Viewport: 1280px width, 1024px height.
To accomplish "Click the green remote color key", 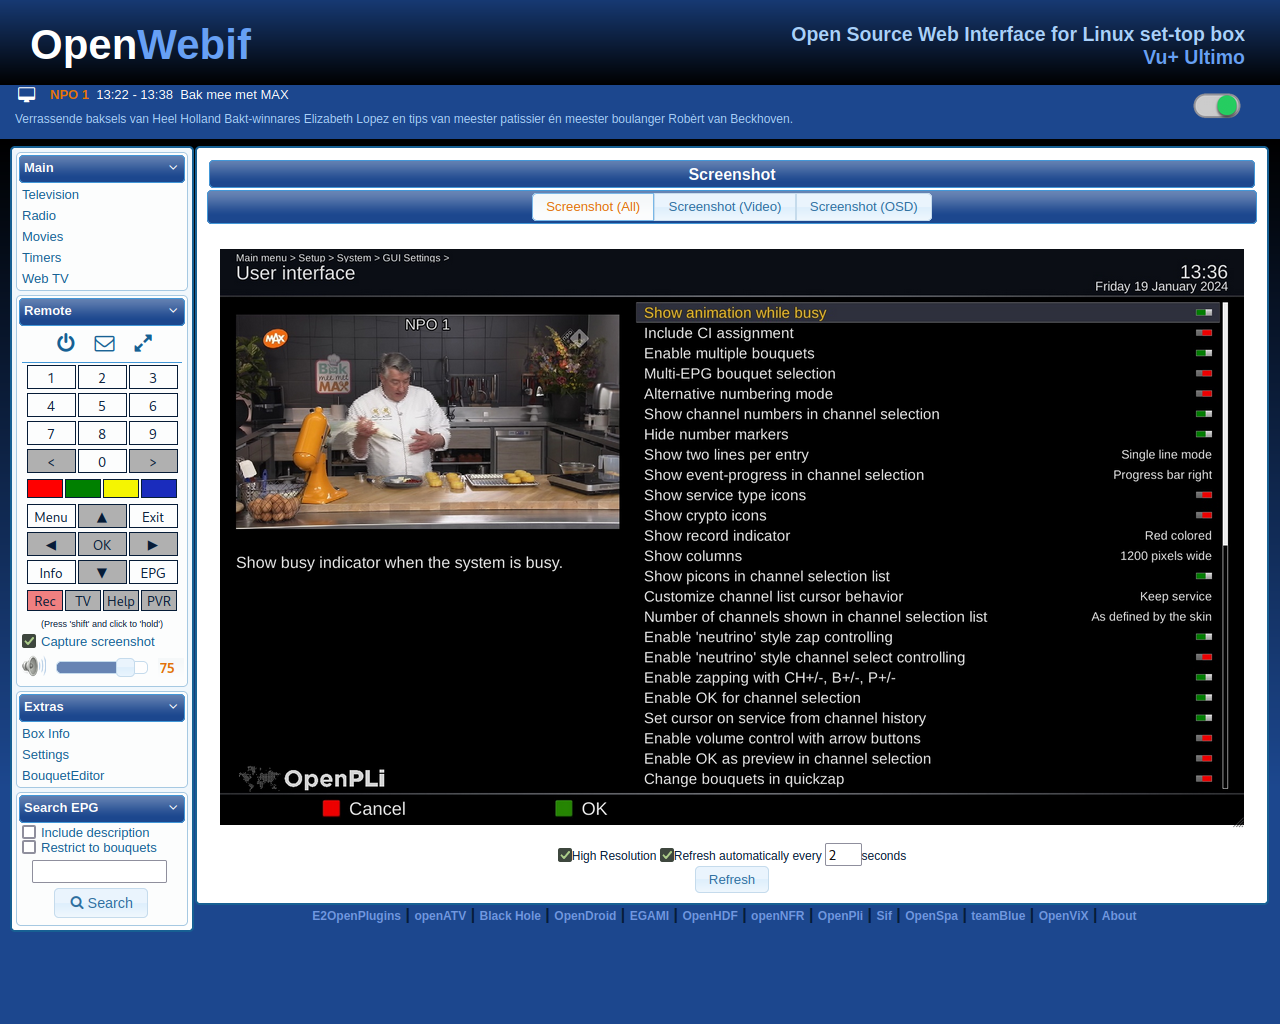I will pos(83,488).
